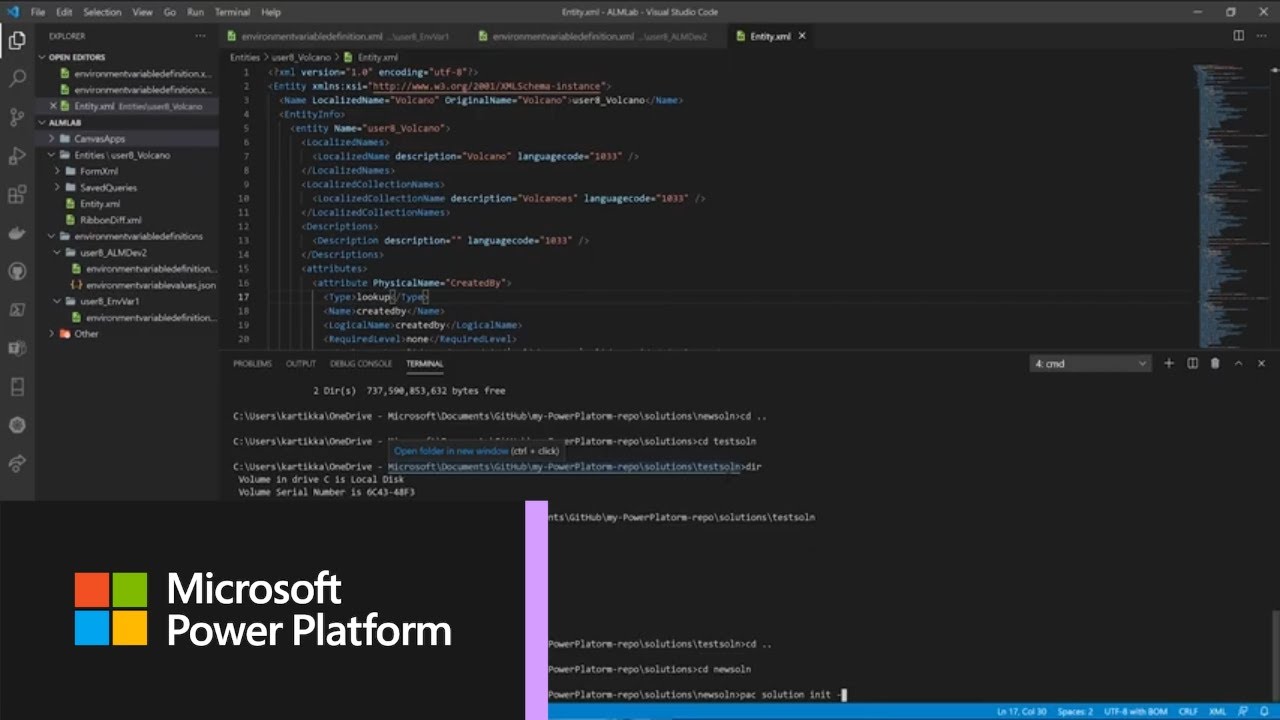Screen dimensions: 1280x720
Task: Click 'Ln 17, Col 30' in status bar
Action: pyautogui.click(x=1021, y=711)
